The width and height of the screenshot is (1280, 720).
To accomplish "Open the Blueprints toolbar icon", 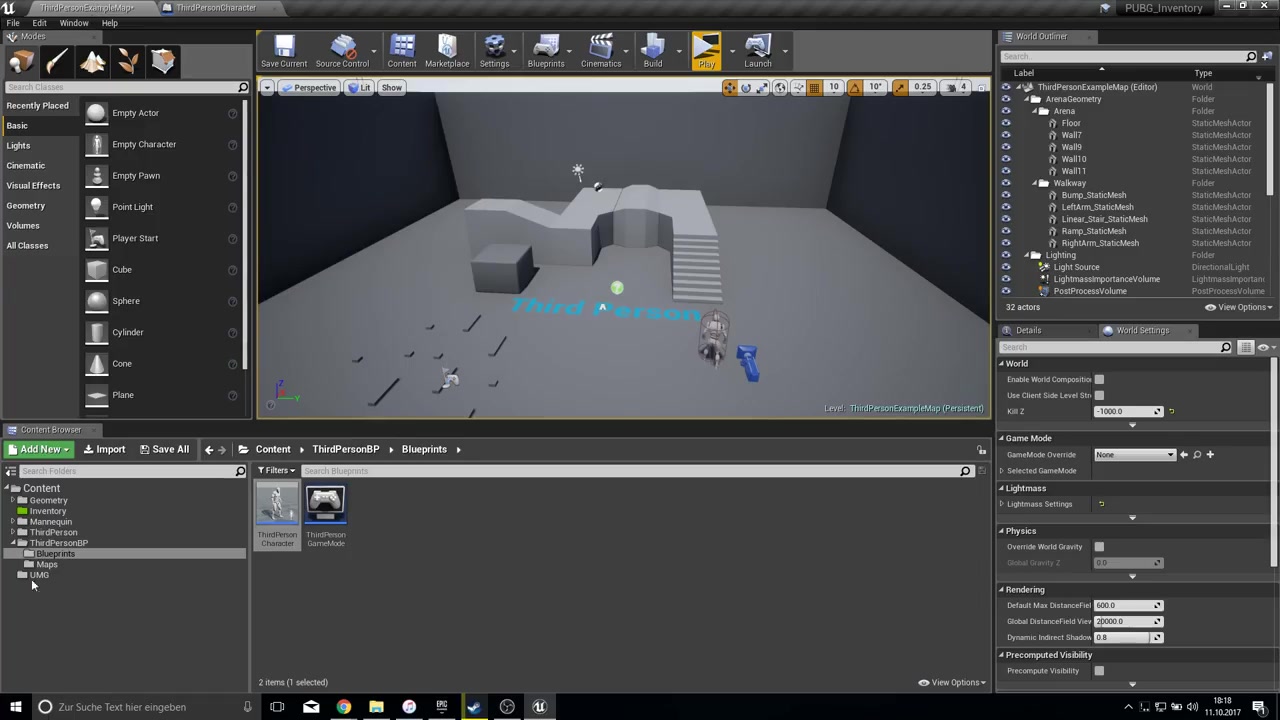I will (546, 50).
